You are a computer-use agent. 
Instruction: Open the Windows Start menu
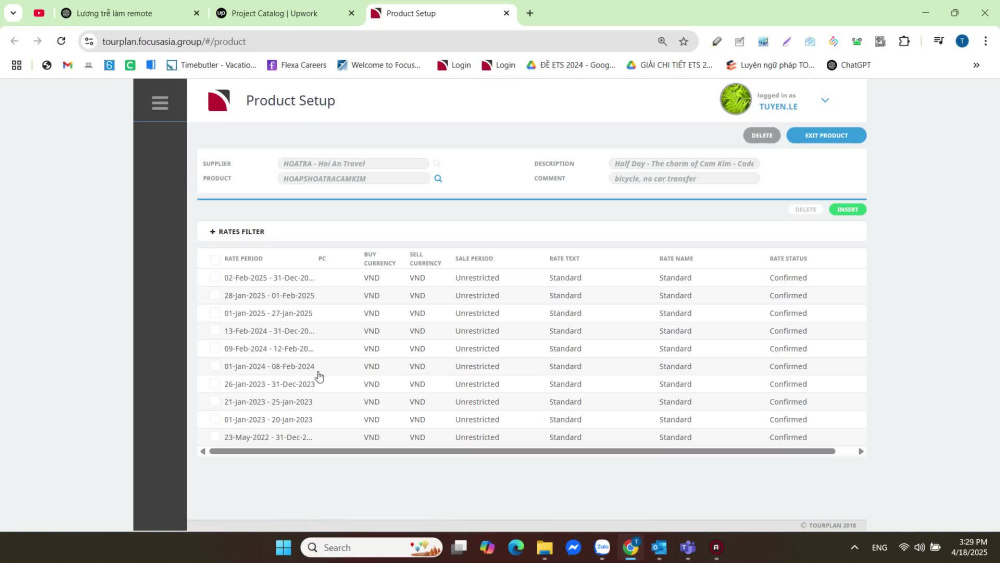click(283, 547)
